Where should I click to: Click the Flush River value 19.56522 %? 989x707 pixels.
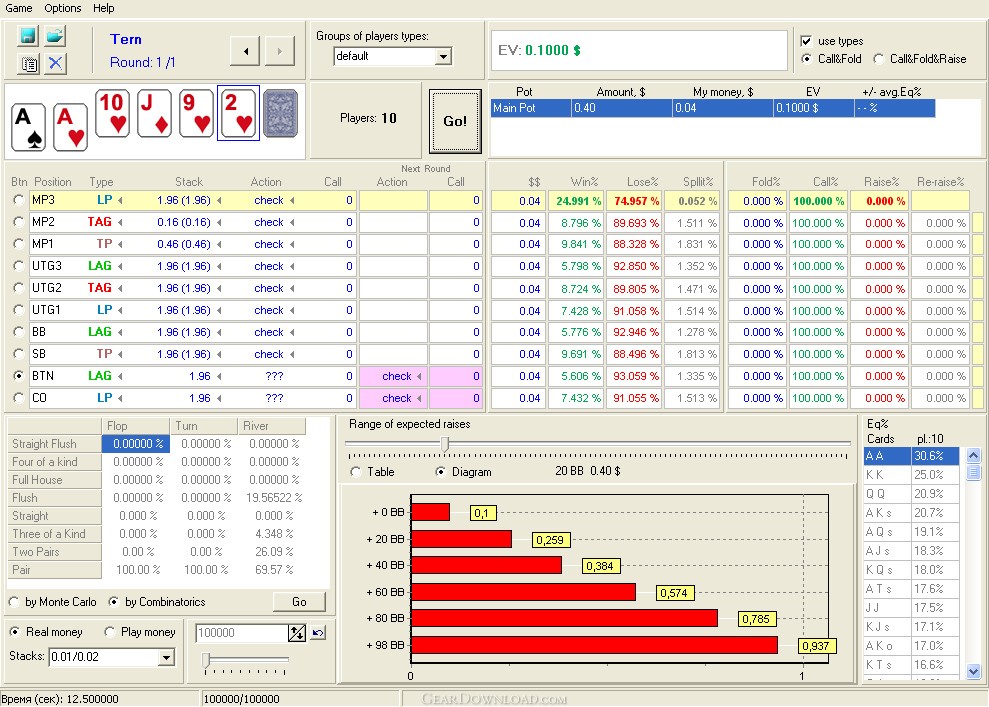coord(272,498)
